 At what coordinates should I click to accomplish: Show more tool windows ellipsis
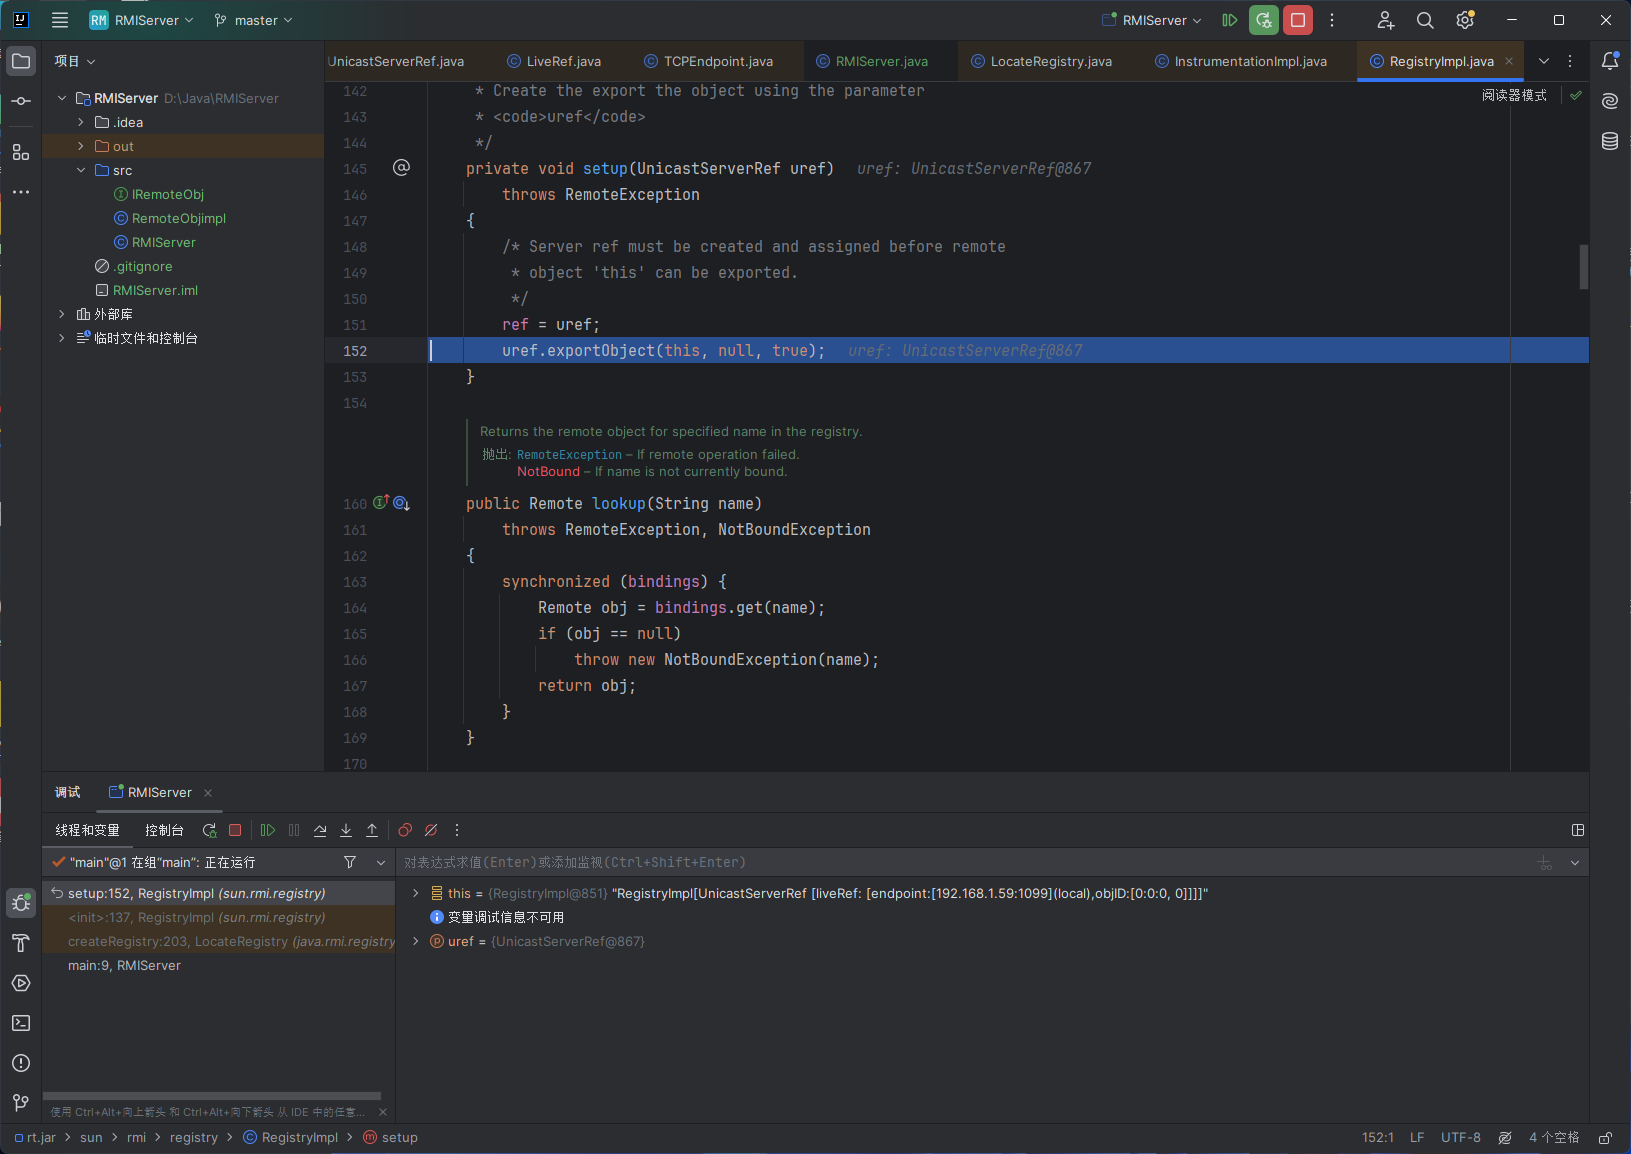point(21,192)
